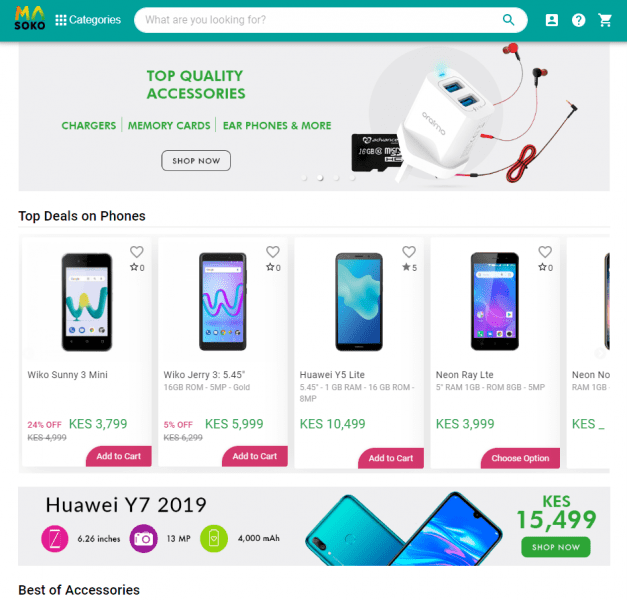The image size is (627, 600).
Task: Toggle wishlist heart on Wiko Jerry 3
Action: (x=273, y=252)
